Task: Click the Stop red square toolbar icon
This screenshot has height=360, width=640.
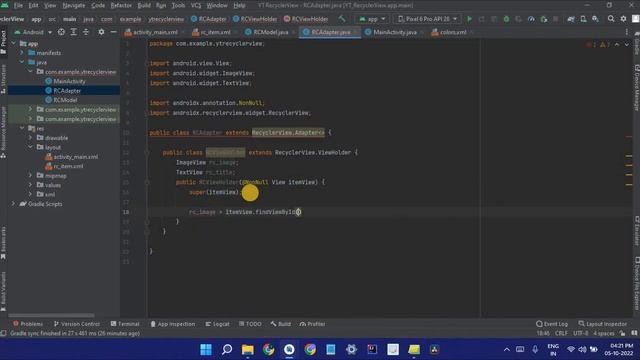Action: click(x=556, y=19)
